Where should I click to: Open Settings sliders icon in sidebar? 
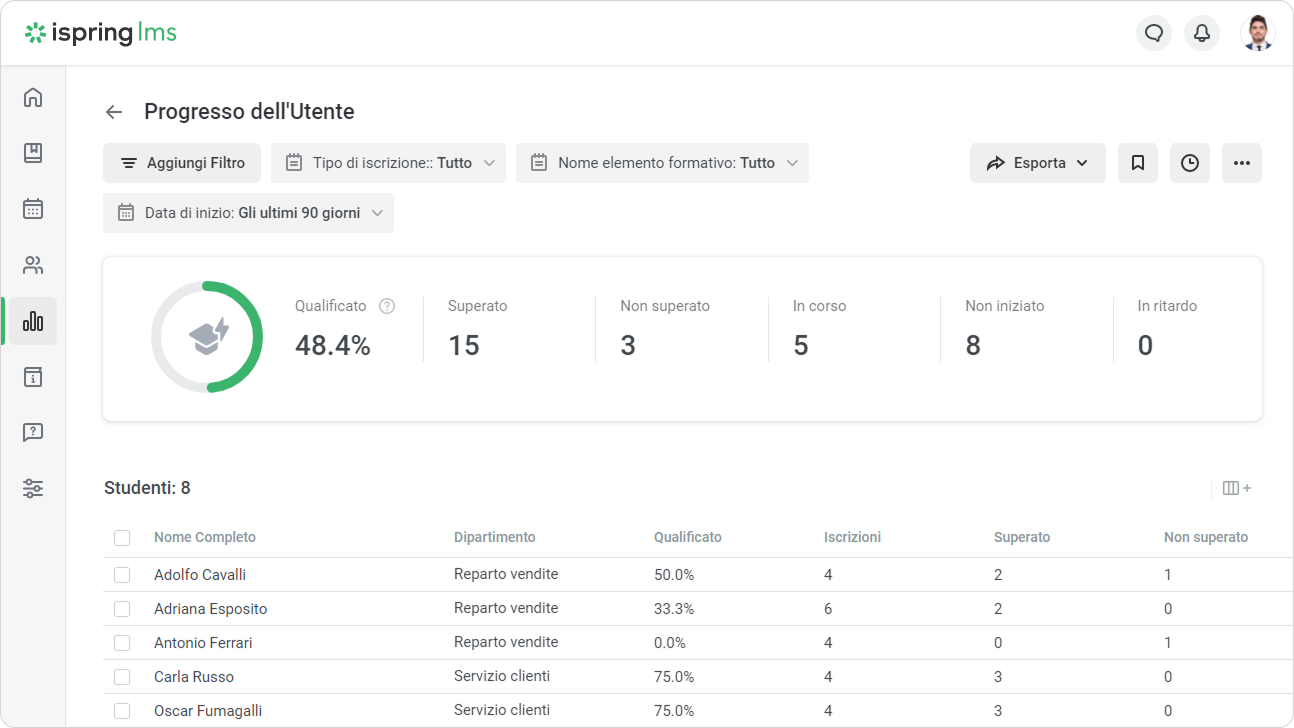pyautogui.click(x=33, y=488)
